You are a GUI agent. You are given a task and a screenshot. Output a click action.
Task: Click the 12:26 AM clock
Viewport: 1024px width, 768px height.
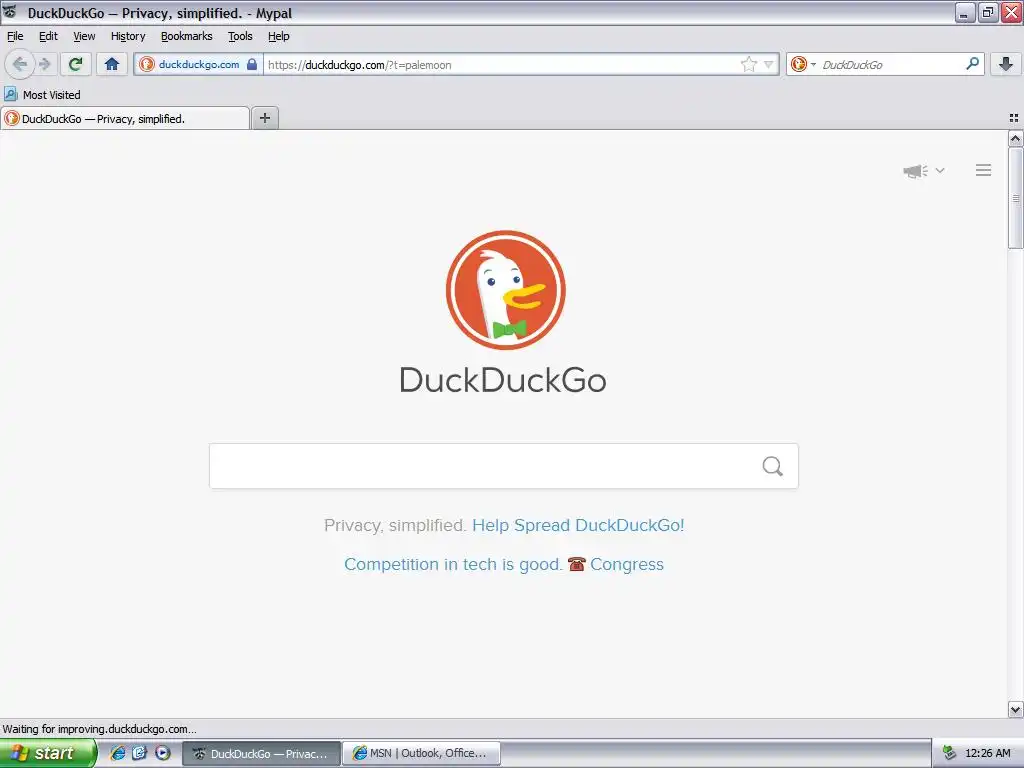coord(987,753)
